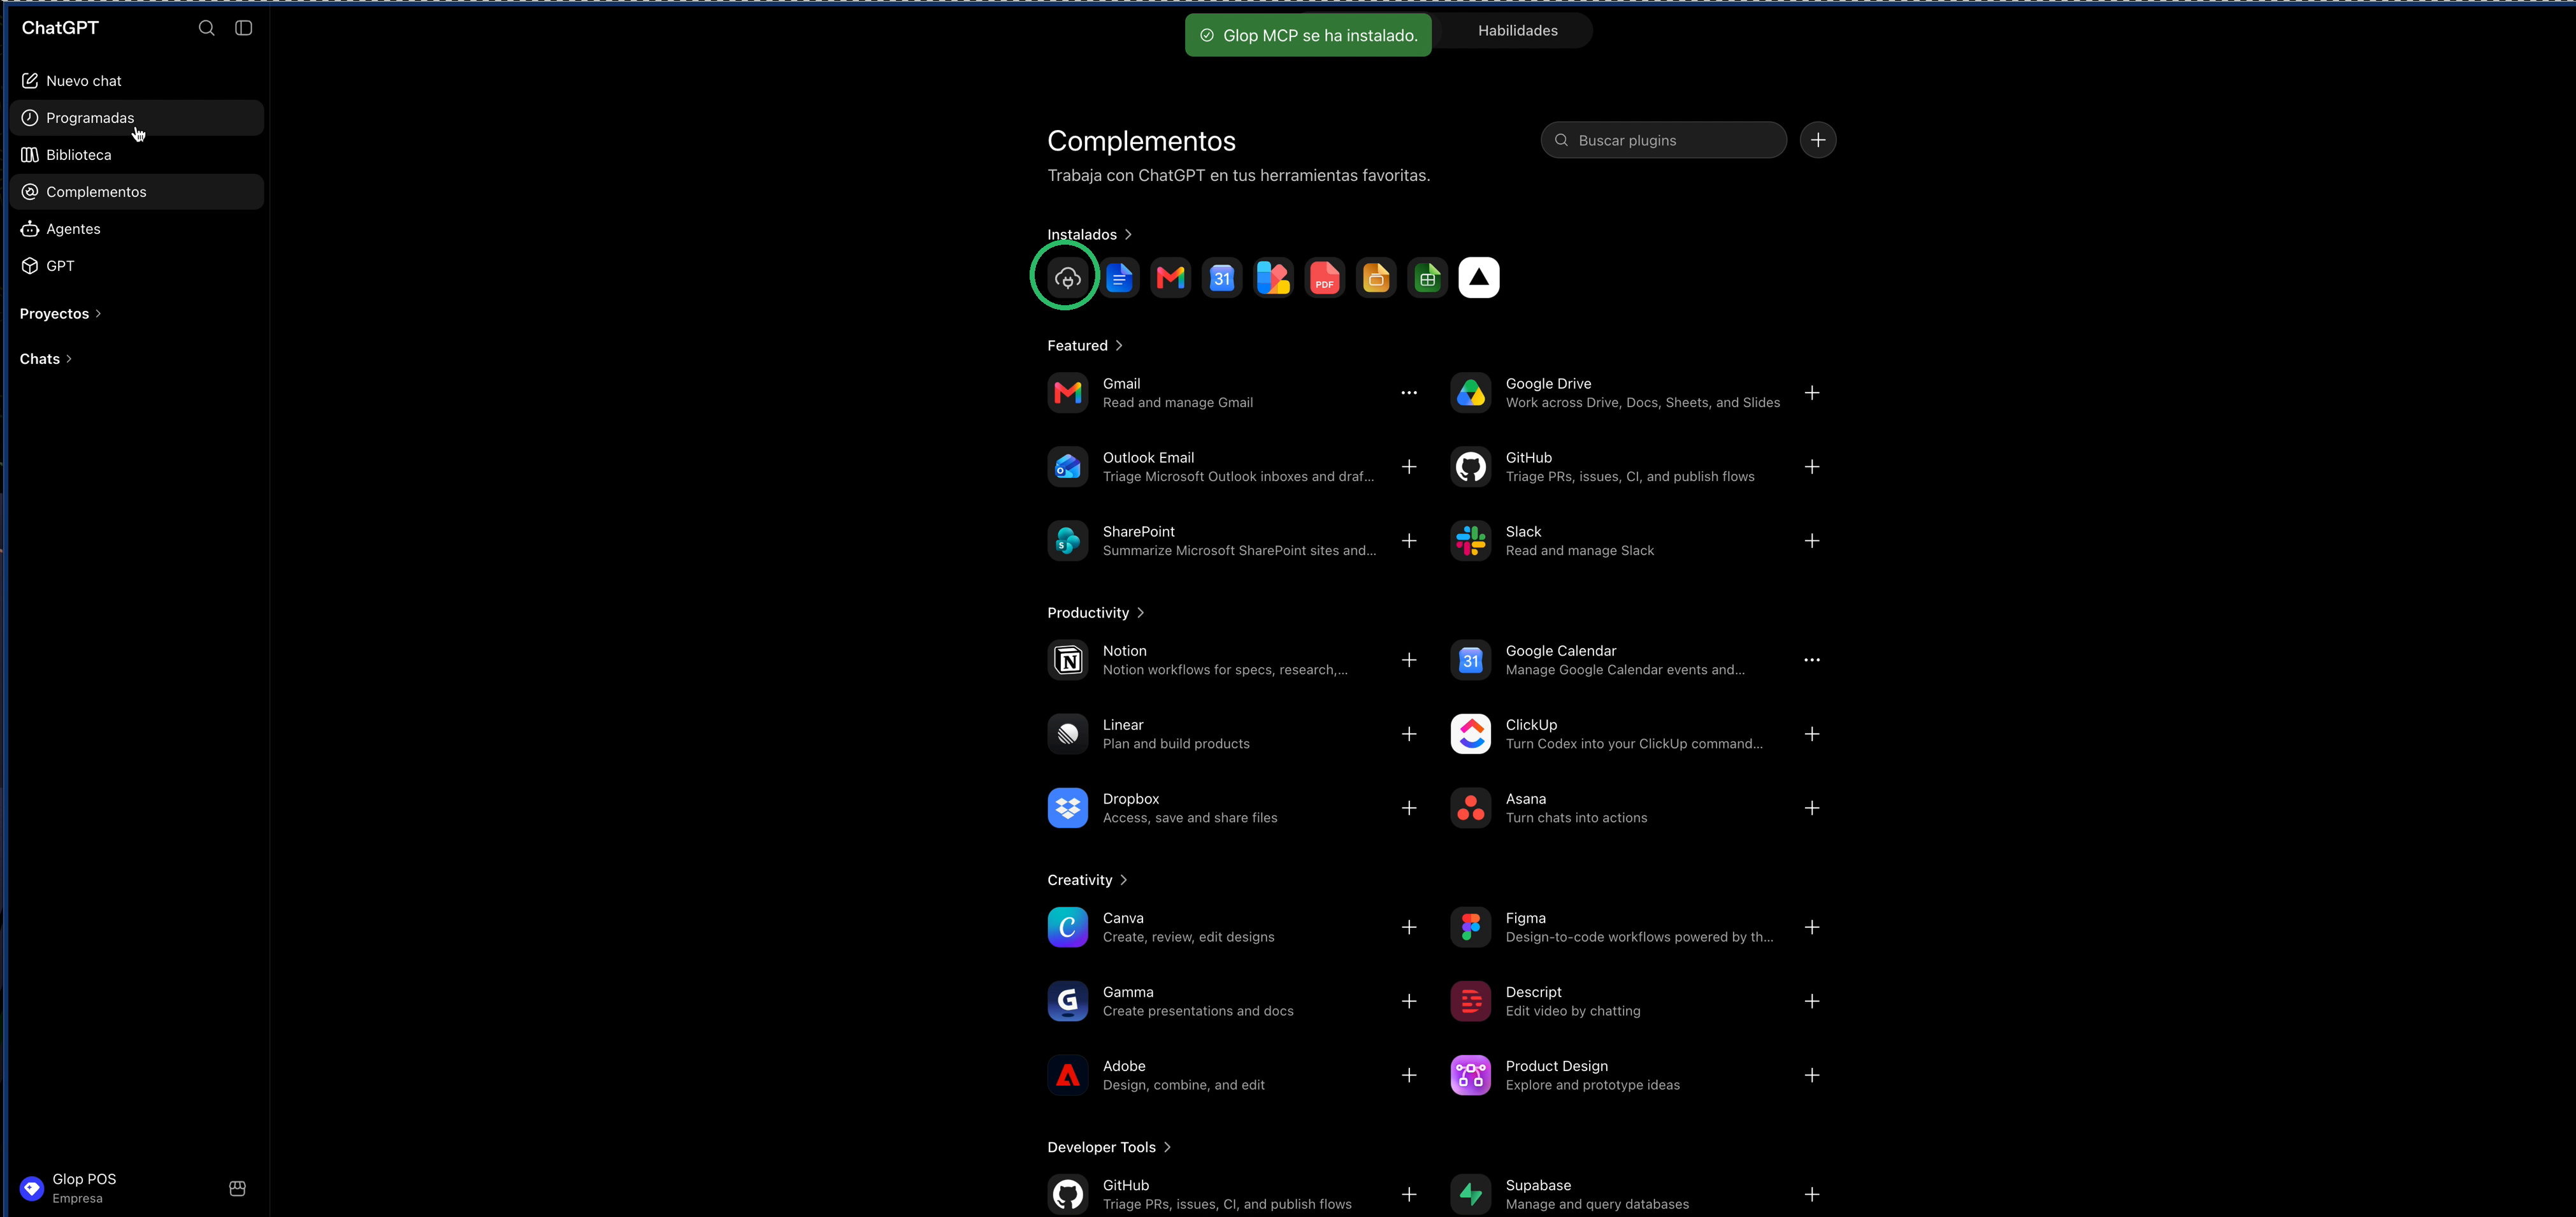Click the Asana logo icon

(1470, 808)
